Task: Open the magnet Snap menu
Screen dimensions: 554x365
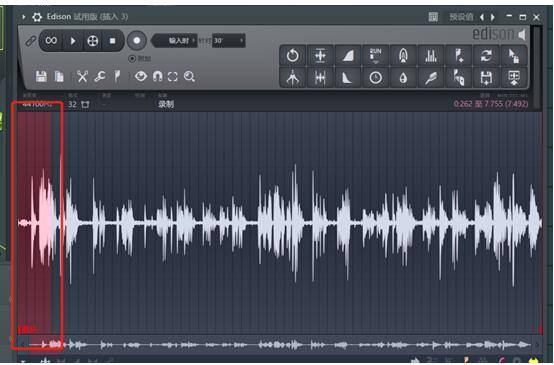Action: tap(158, 76)
